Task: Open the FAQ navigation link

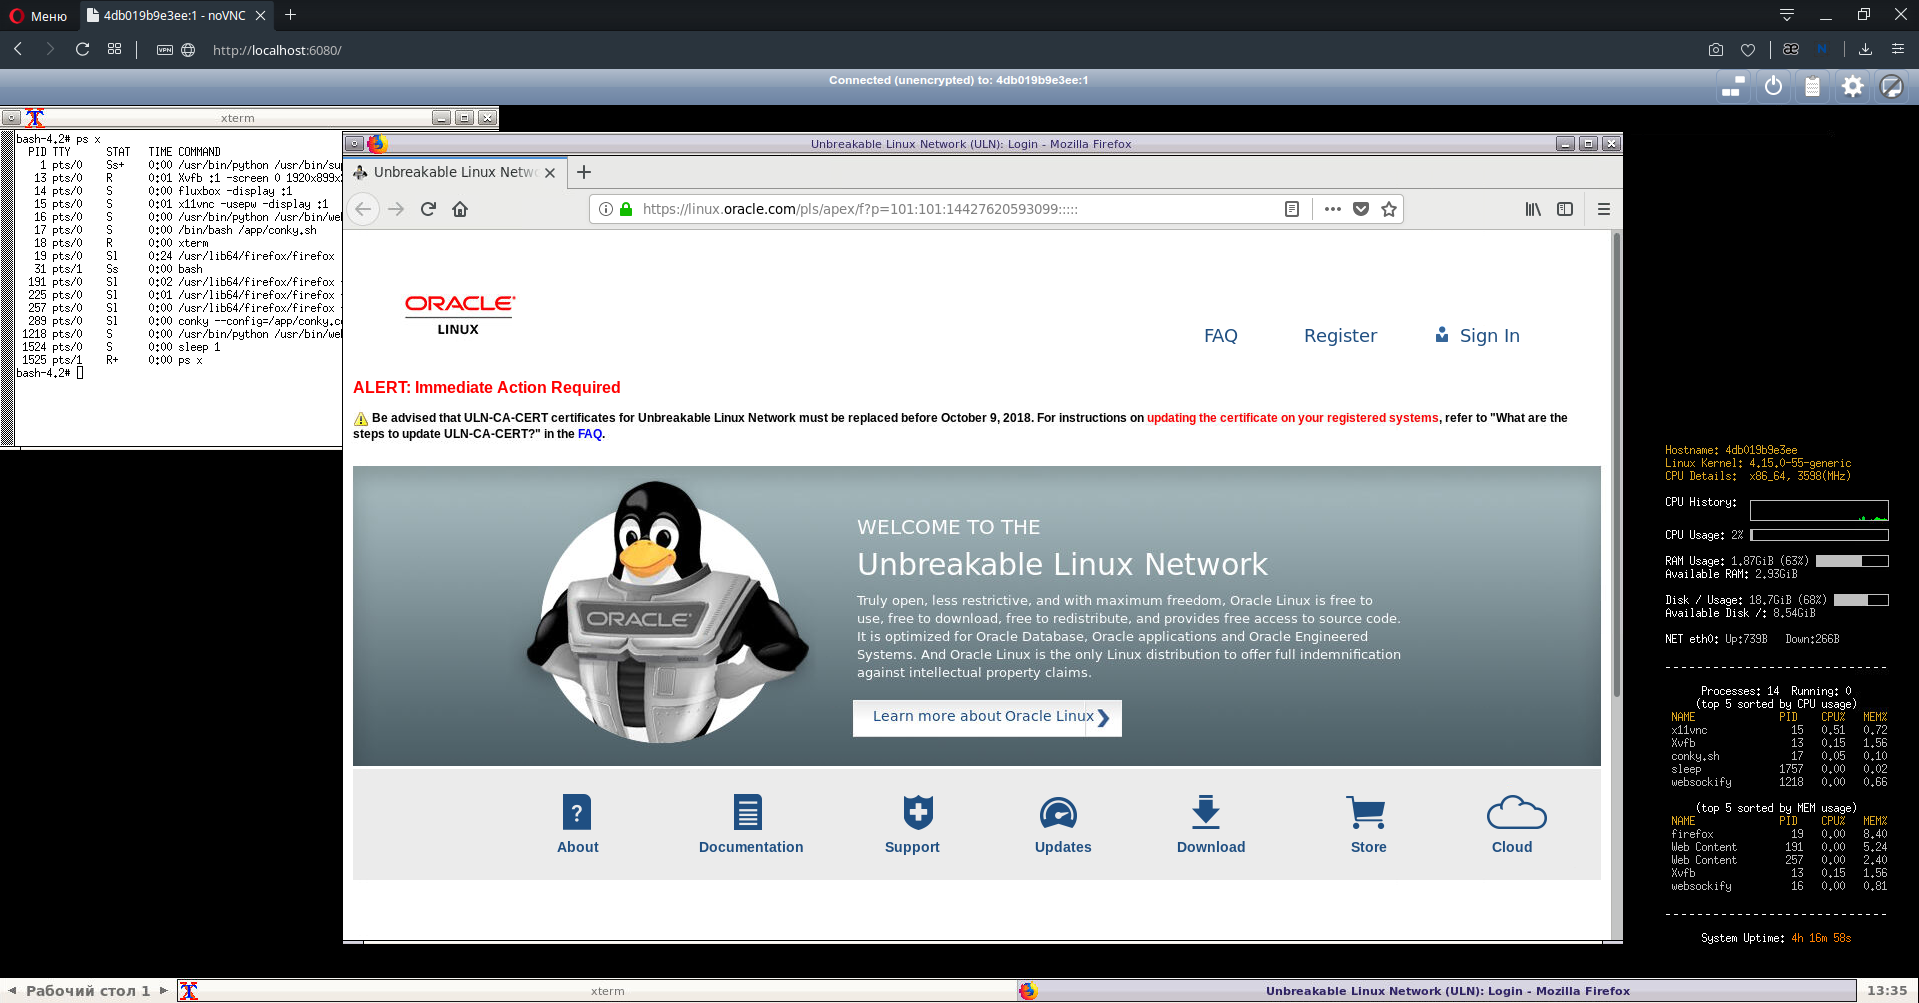Action: [1220, 336]
